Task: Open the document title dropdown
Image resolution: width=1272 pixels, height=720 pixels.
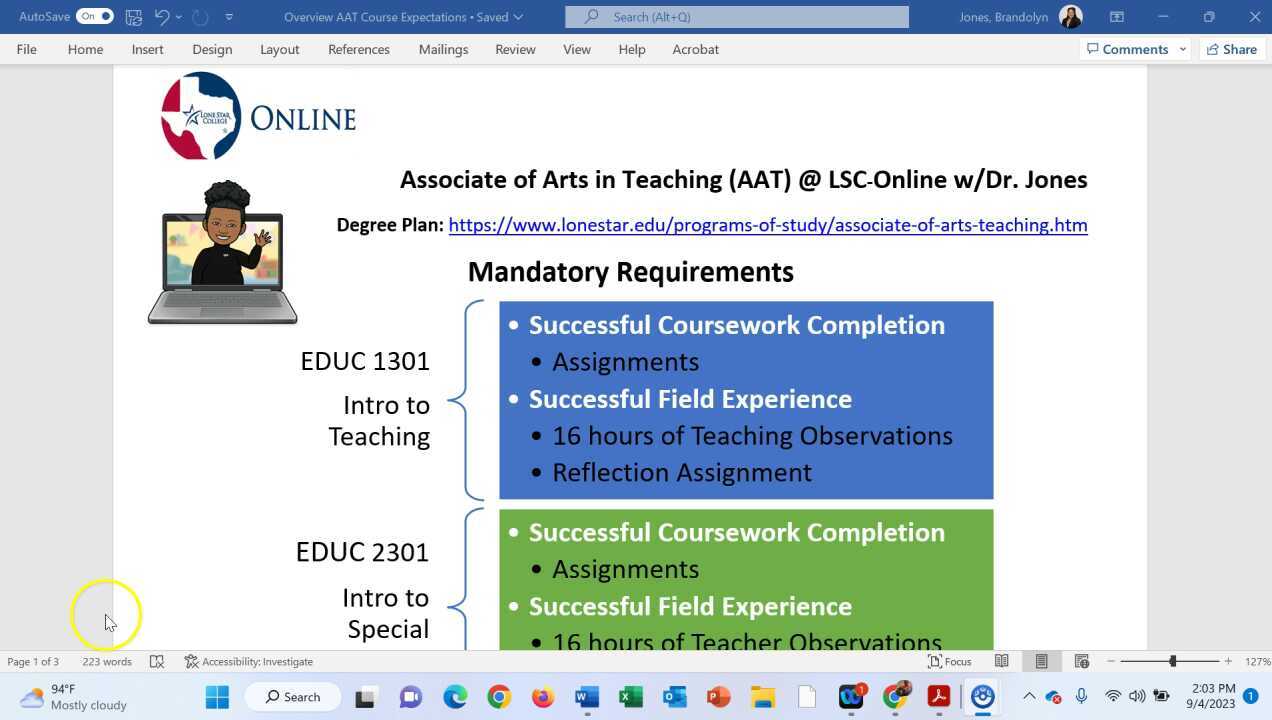Action: coord(517,17)
